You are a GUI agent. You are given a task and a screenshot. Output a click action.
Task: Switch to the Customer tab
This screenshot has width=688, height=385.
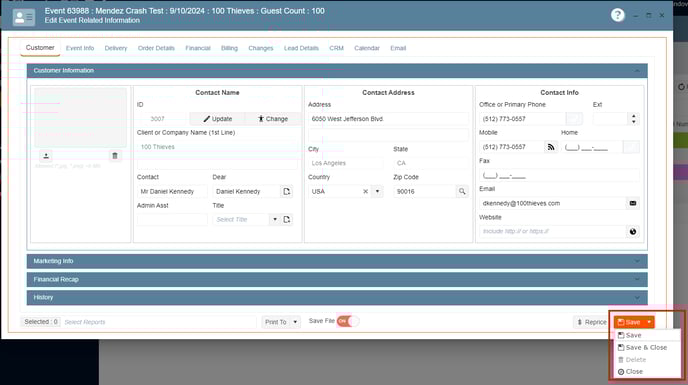40,47
